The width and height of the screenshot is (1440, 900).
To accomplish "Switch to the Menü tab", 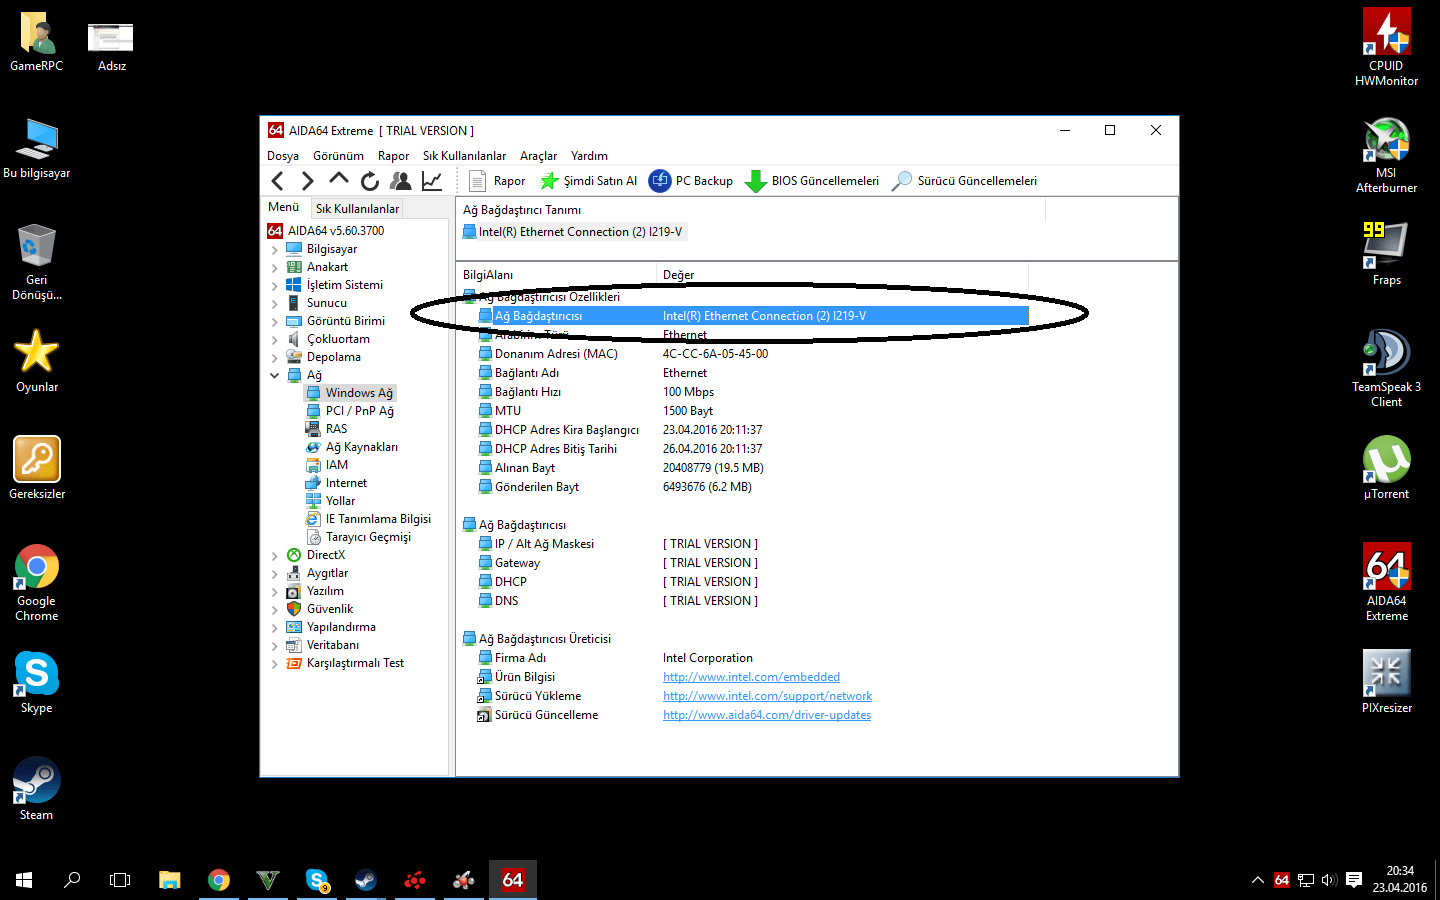I will point(283,207).
